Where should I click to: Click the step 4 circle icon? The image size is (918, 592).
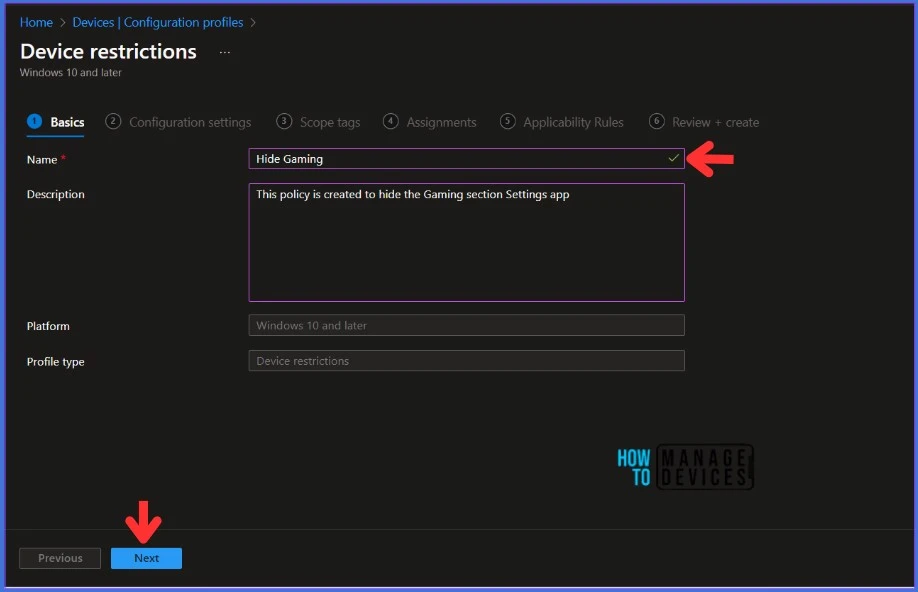click(x=391, y=121)
